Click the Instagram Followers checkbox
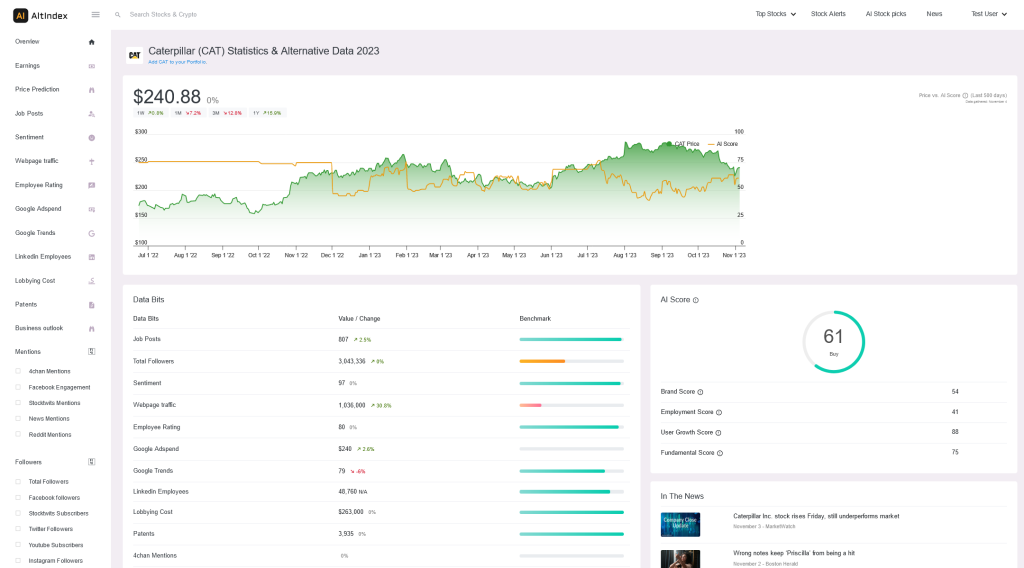The height and width of the screenshot is (568, 1024). pyautogui.click(x=18, y=560)
